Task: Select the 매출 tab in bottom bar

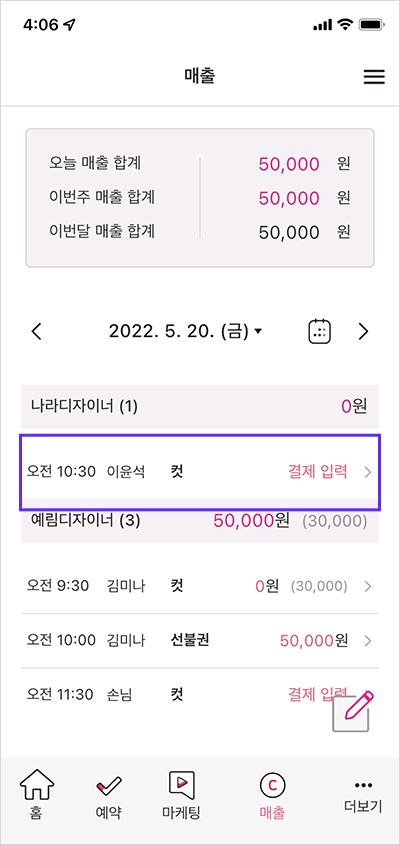Action: click(x=272, y=796)
